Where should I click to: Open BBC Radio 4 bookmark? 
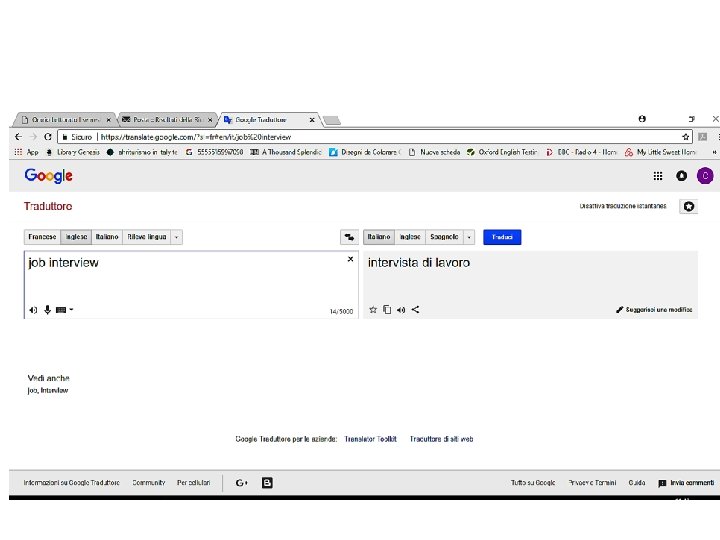coord(581,152)
